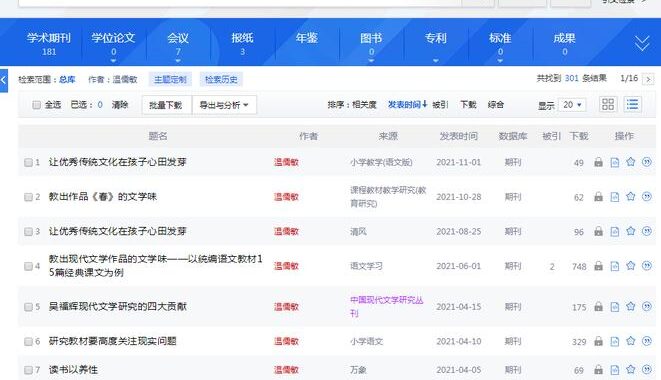Open article 读书以养性
The width and height of the screenshot is (661, 380).
[73, 370]
